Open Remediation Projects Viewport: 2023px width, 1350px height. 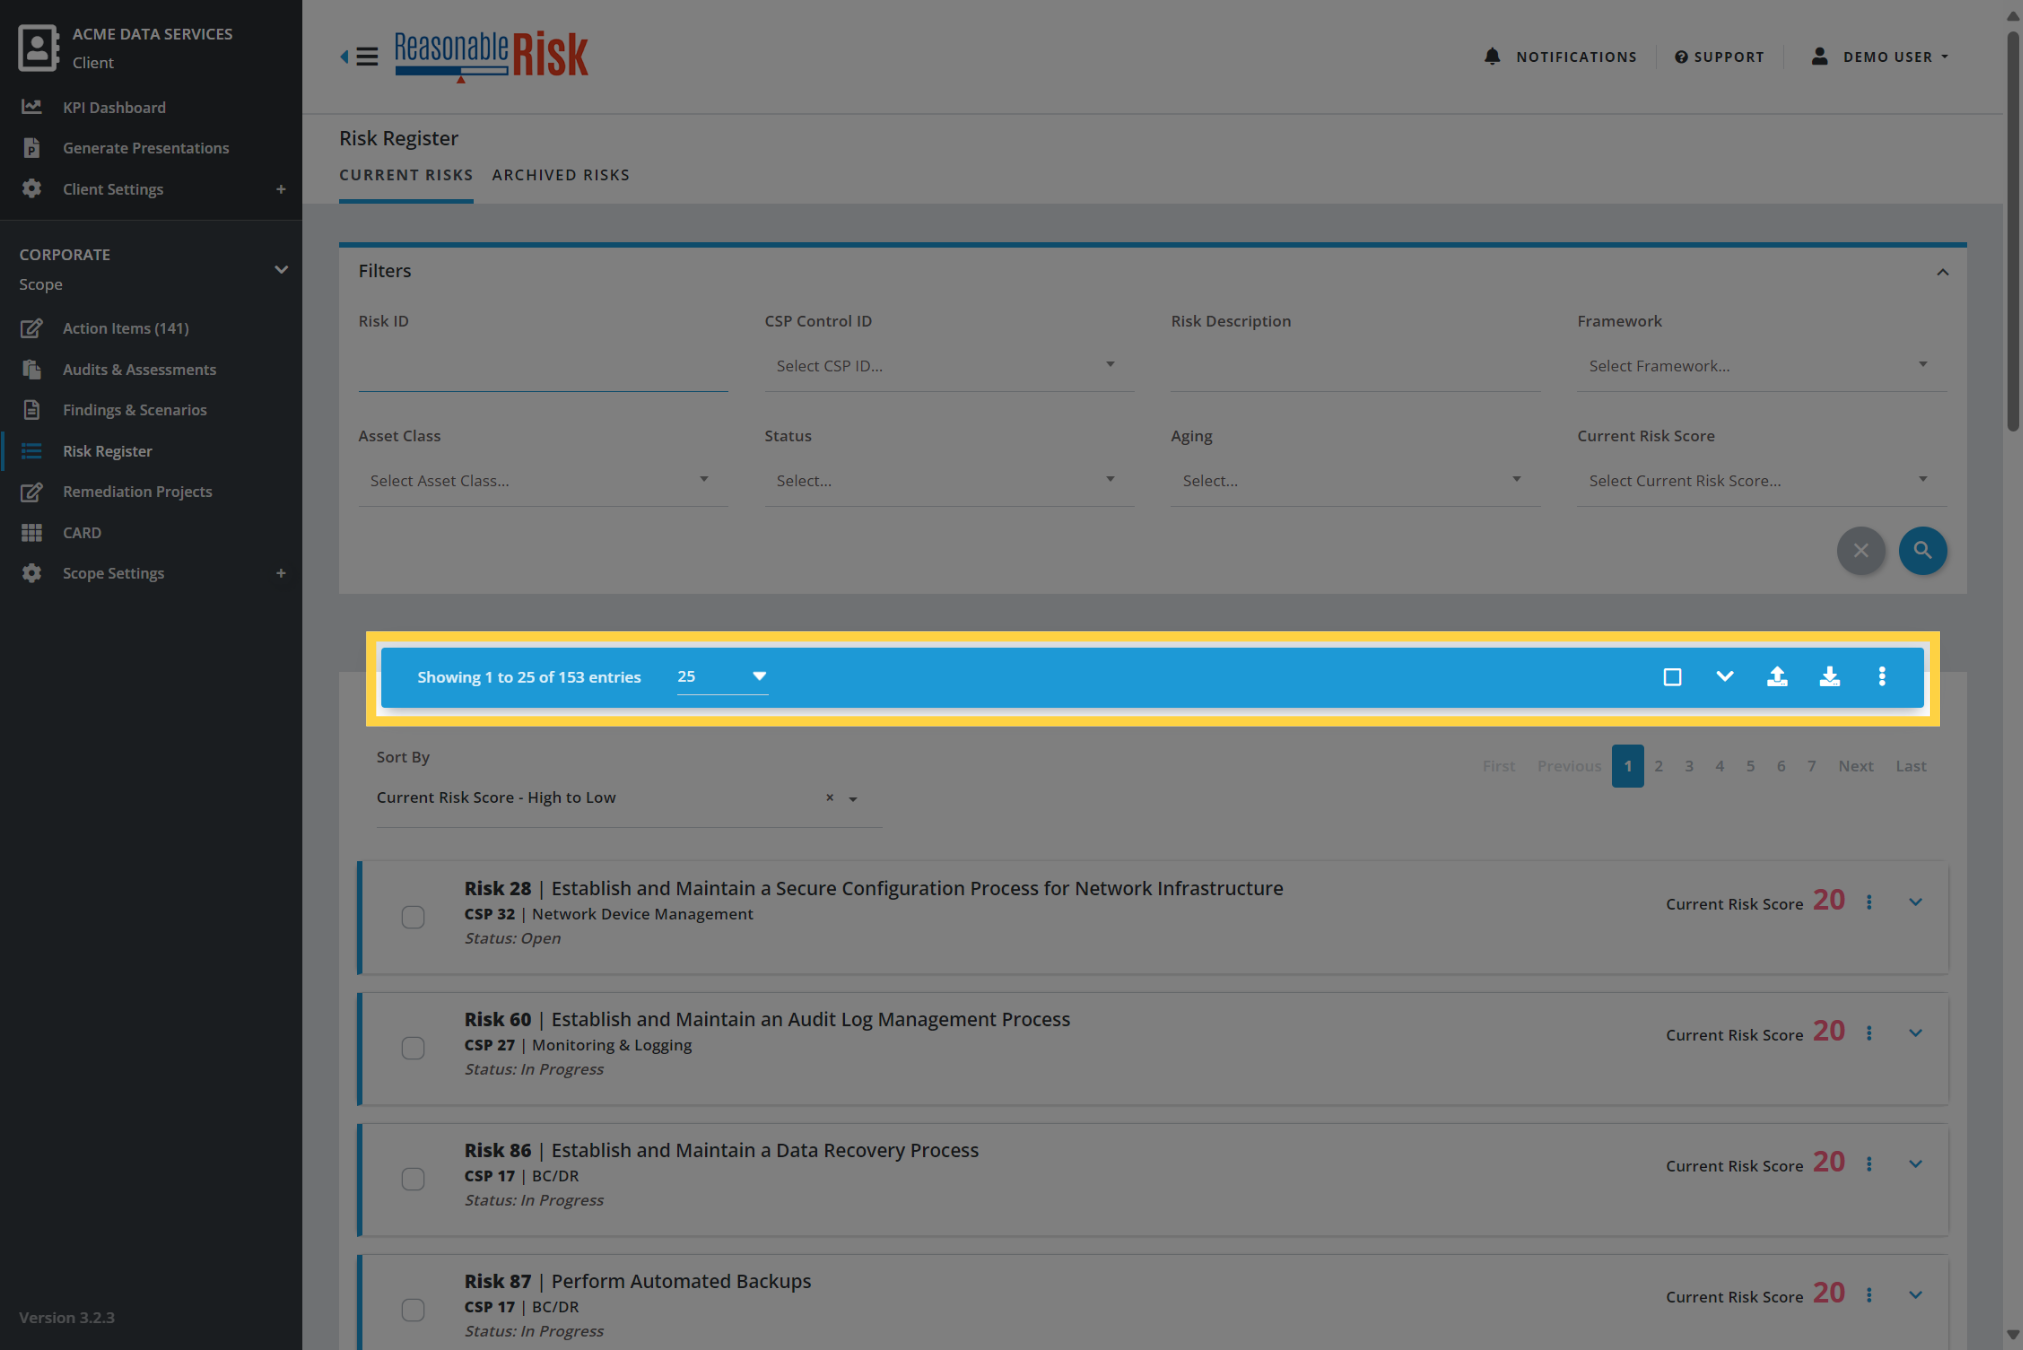[137, 491]
